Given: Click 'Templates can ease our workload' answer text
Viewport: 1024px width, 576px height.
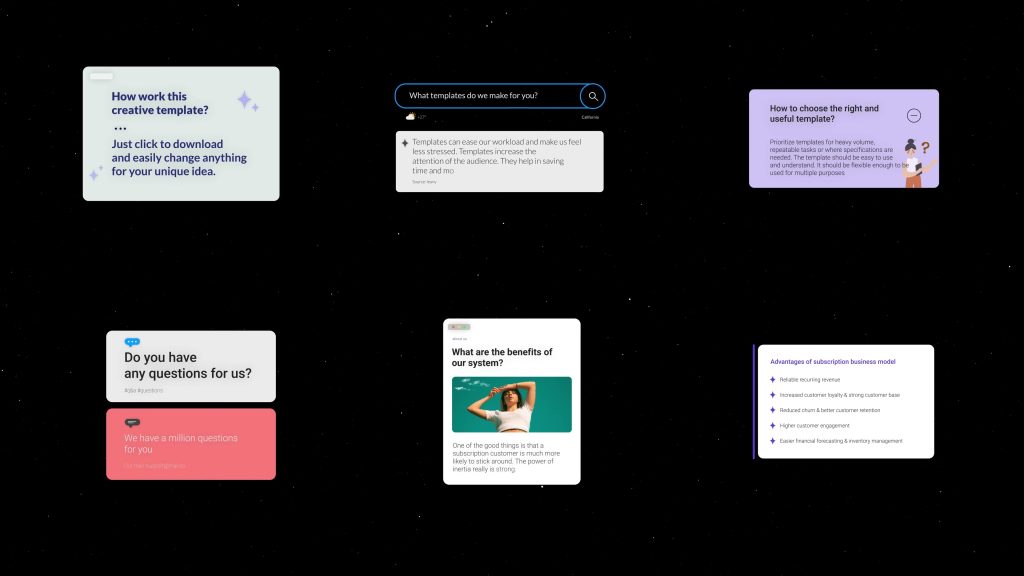Looking at the screenshot, I should (496, 156).
